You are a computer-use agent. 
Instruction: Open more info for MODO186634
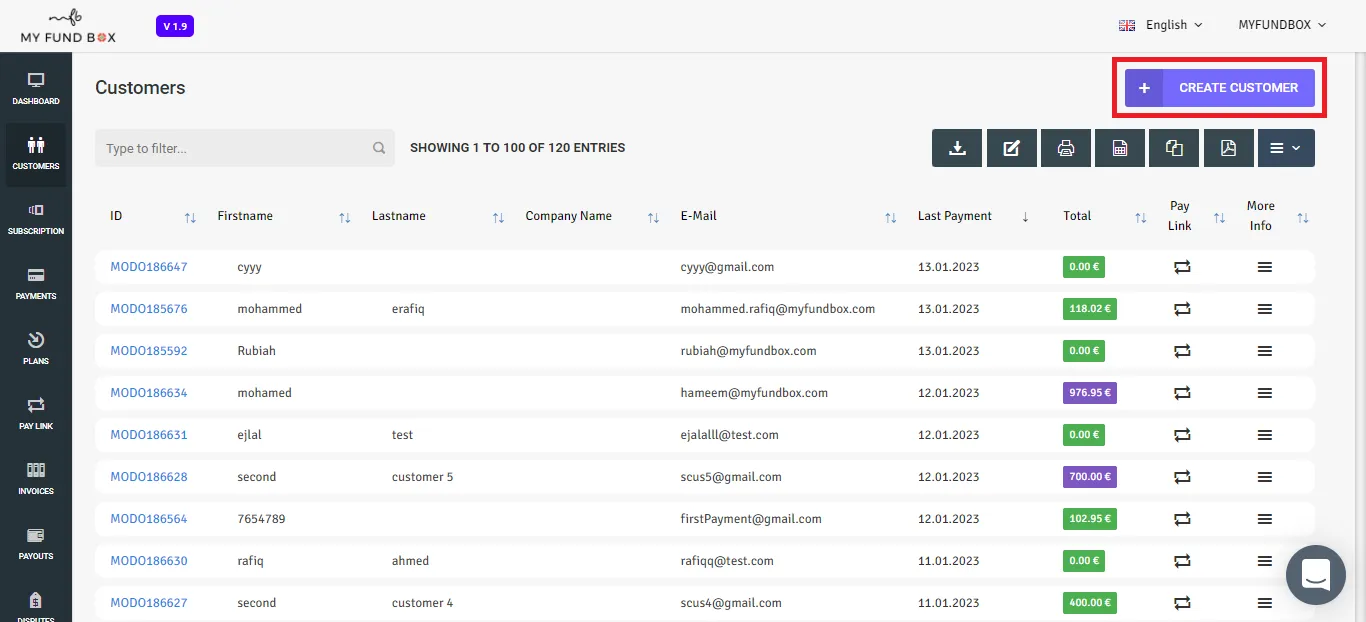1265,393
